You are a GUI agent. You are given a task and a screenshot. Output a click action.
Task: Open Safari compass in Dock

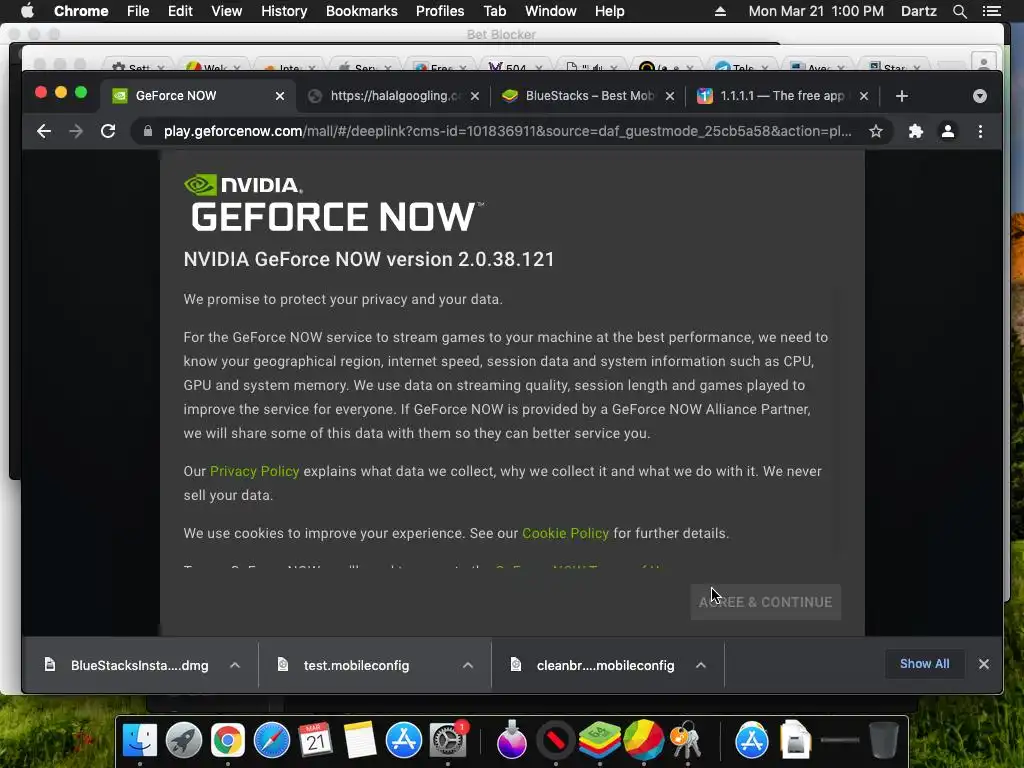pyautogui.click(x=272, y=741)
